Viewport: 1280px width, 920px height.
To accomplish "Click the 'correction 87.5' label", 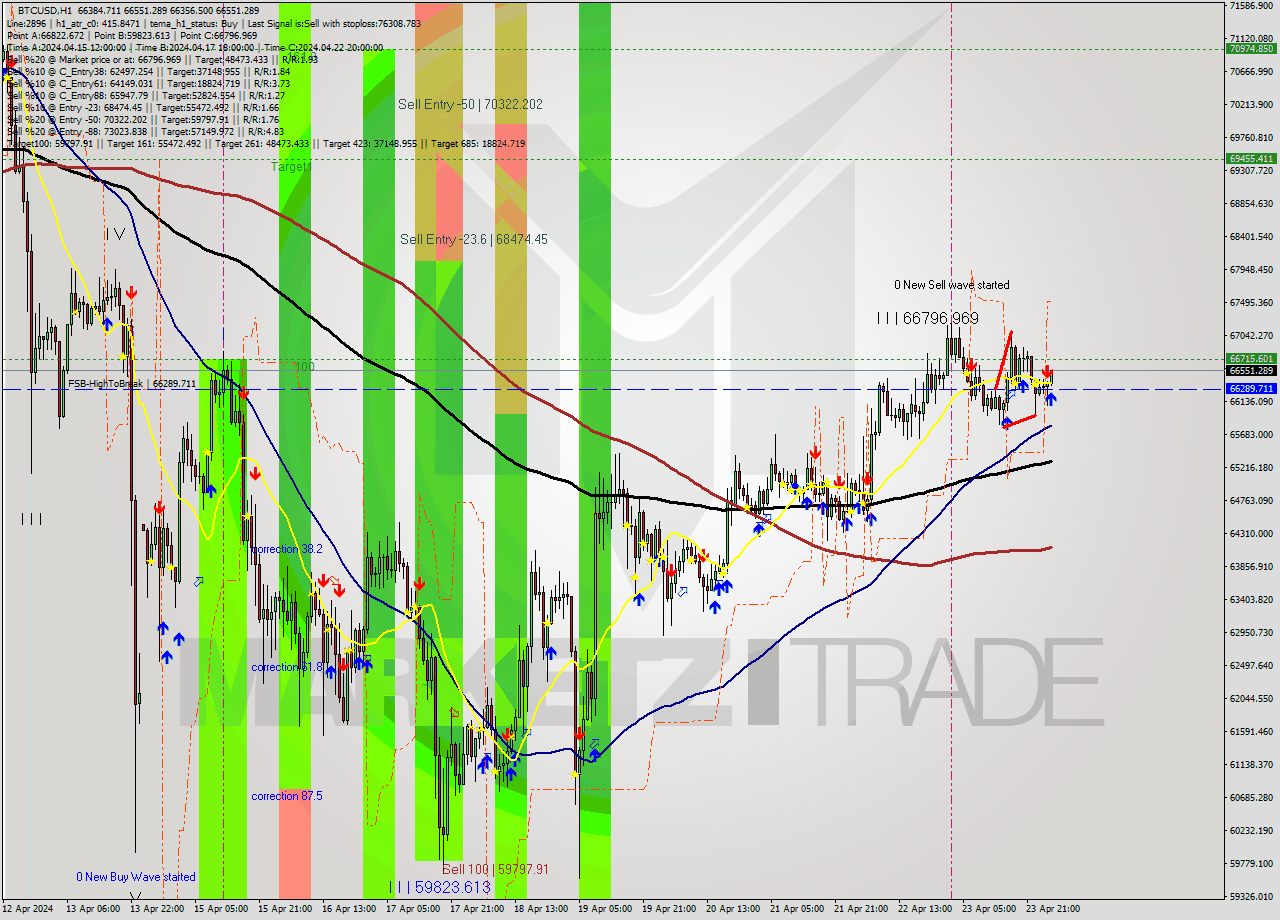I will point(286,796).
